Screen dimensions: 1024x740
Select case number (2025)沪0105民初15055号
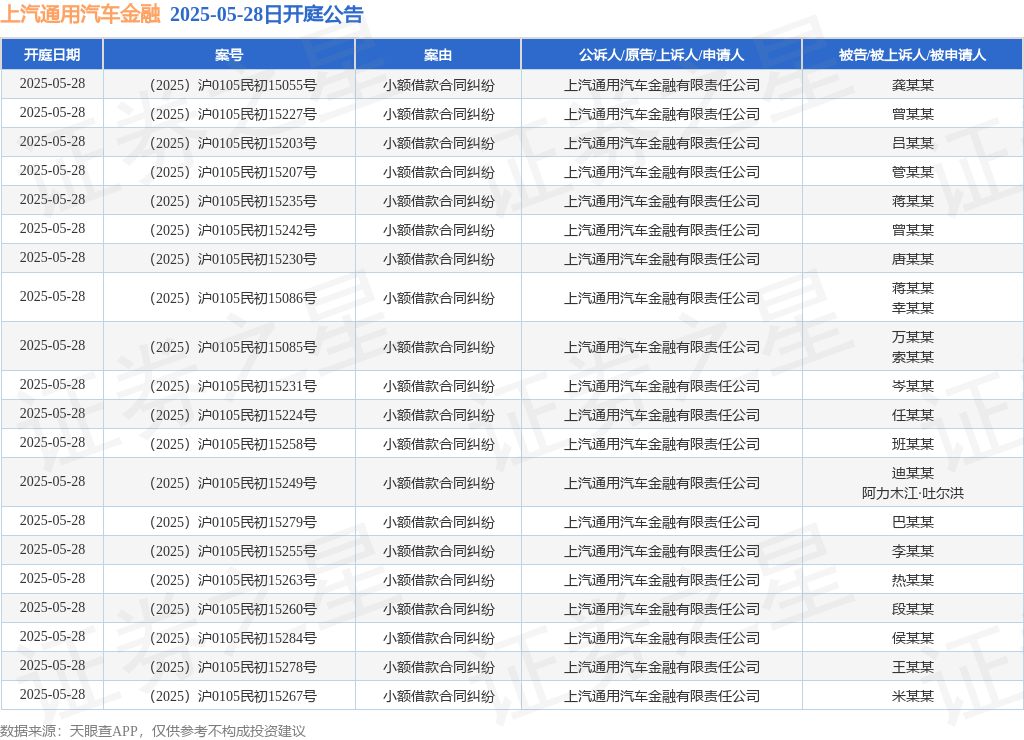[233, 86]
